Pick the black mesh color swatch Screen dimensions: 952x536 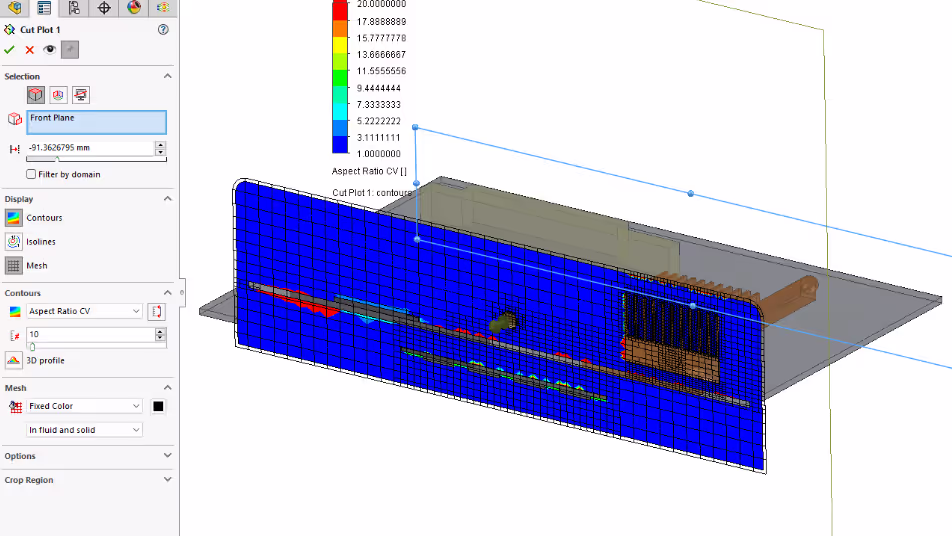[x=158, y=406]
